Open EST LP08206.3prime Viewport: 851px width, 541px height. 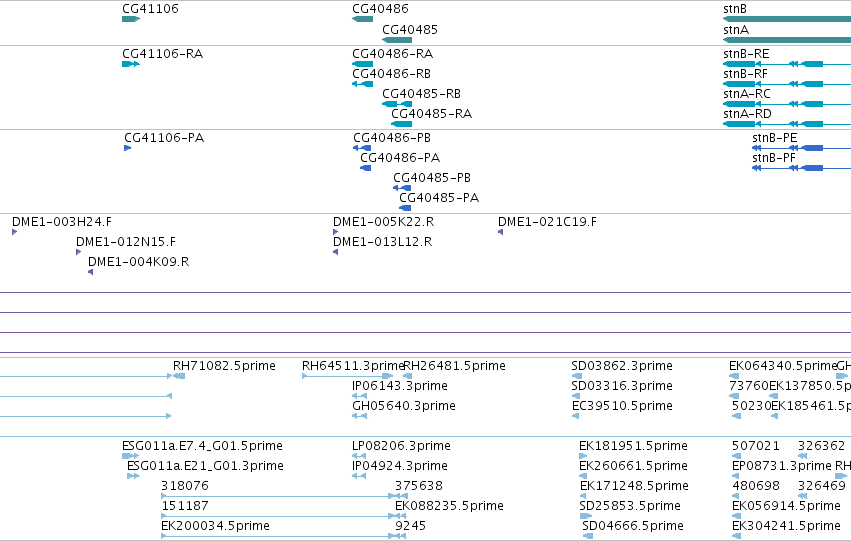tap(402, 447)
